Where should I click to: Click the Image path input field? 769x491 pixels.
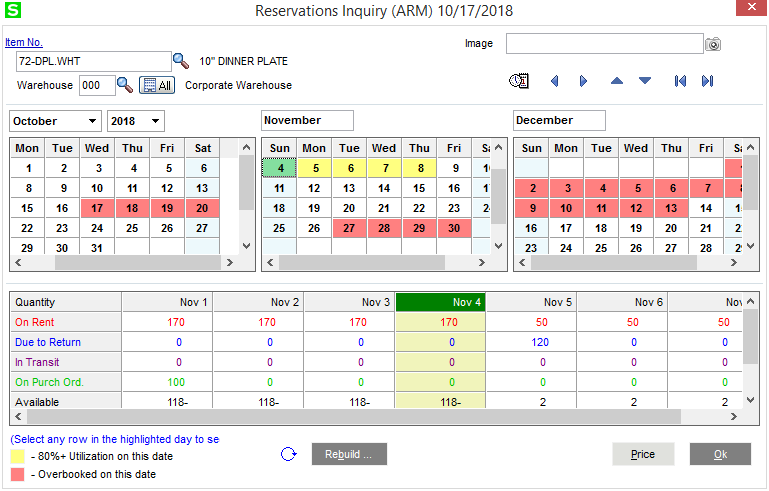pos(605,44)
